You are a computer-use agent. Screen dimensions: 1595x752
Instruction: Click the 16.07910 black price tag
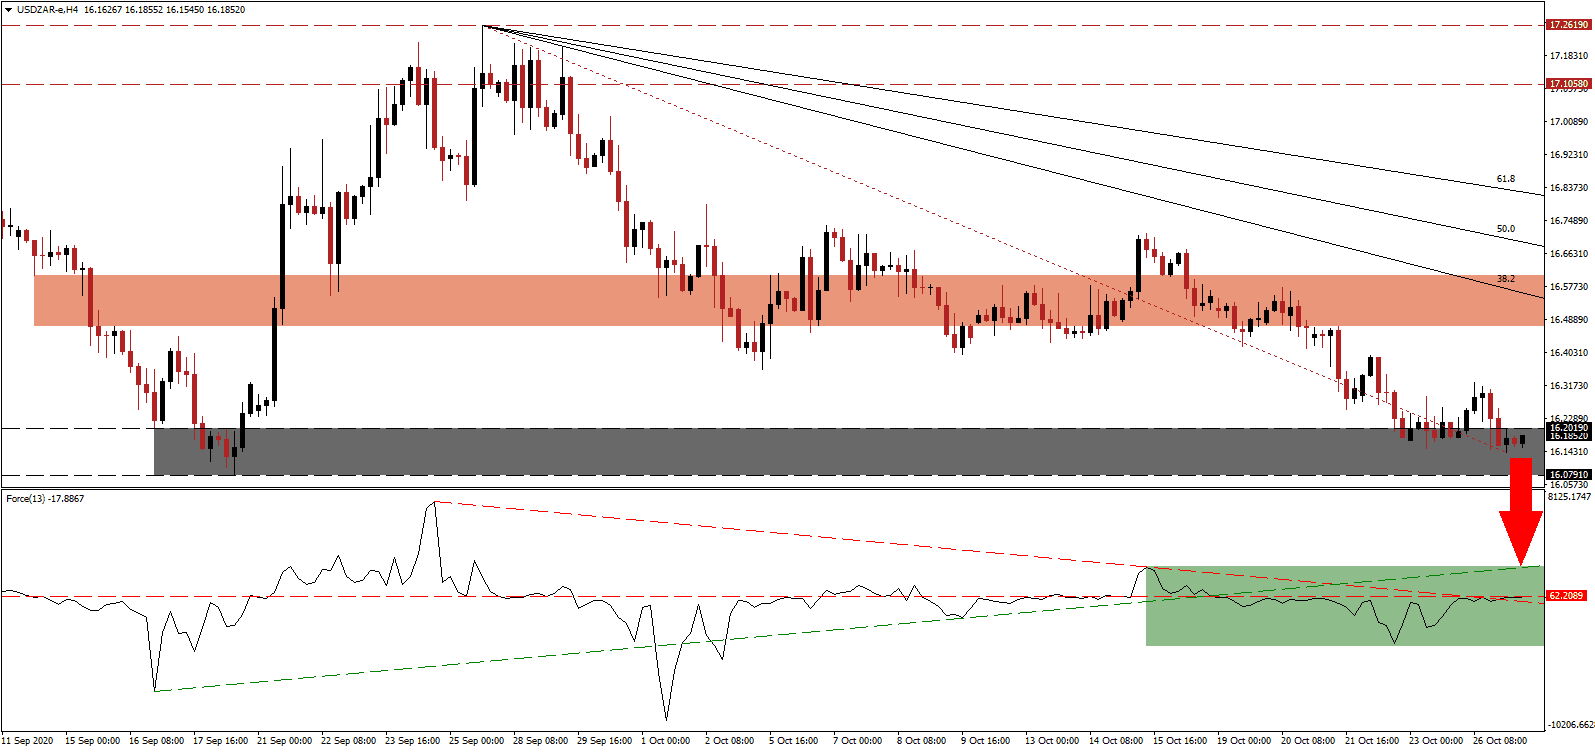(1568, 475)
